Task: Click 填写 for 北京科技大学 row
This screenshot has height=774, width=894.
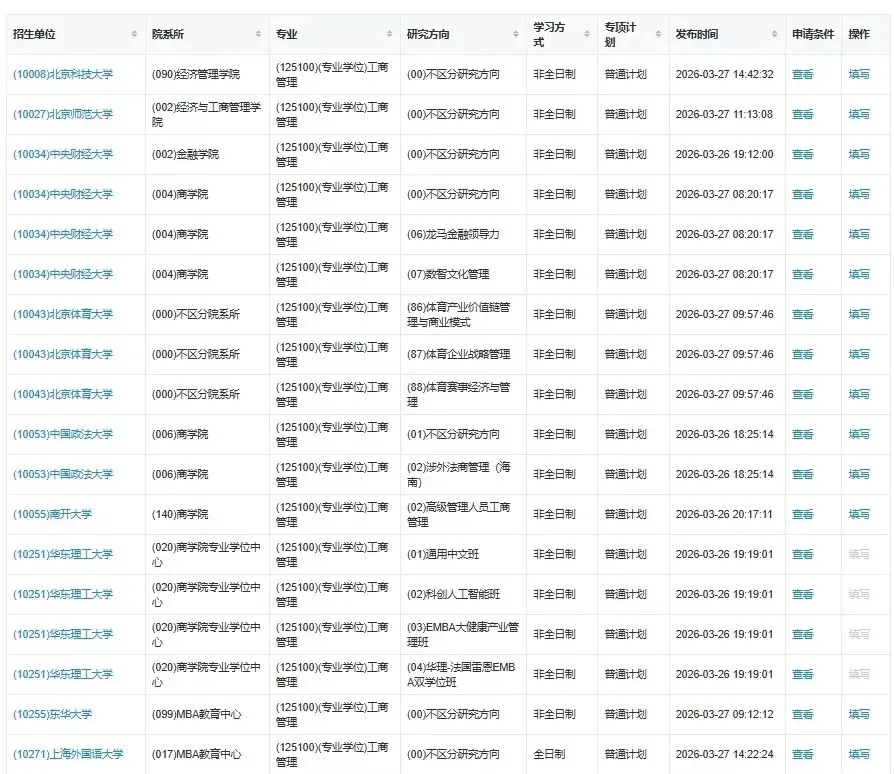Action: coord(859,74)
